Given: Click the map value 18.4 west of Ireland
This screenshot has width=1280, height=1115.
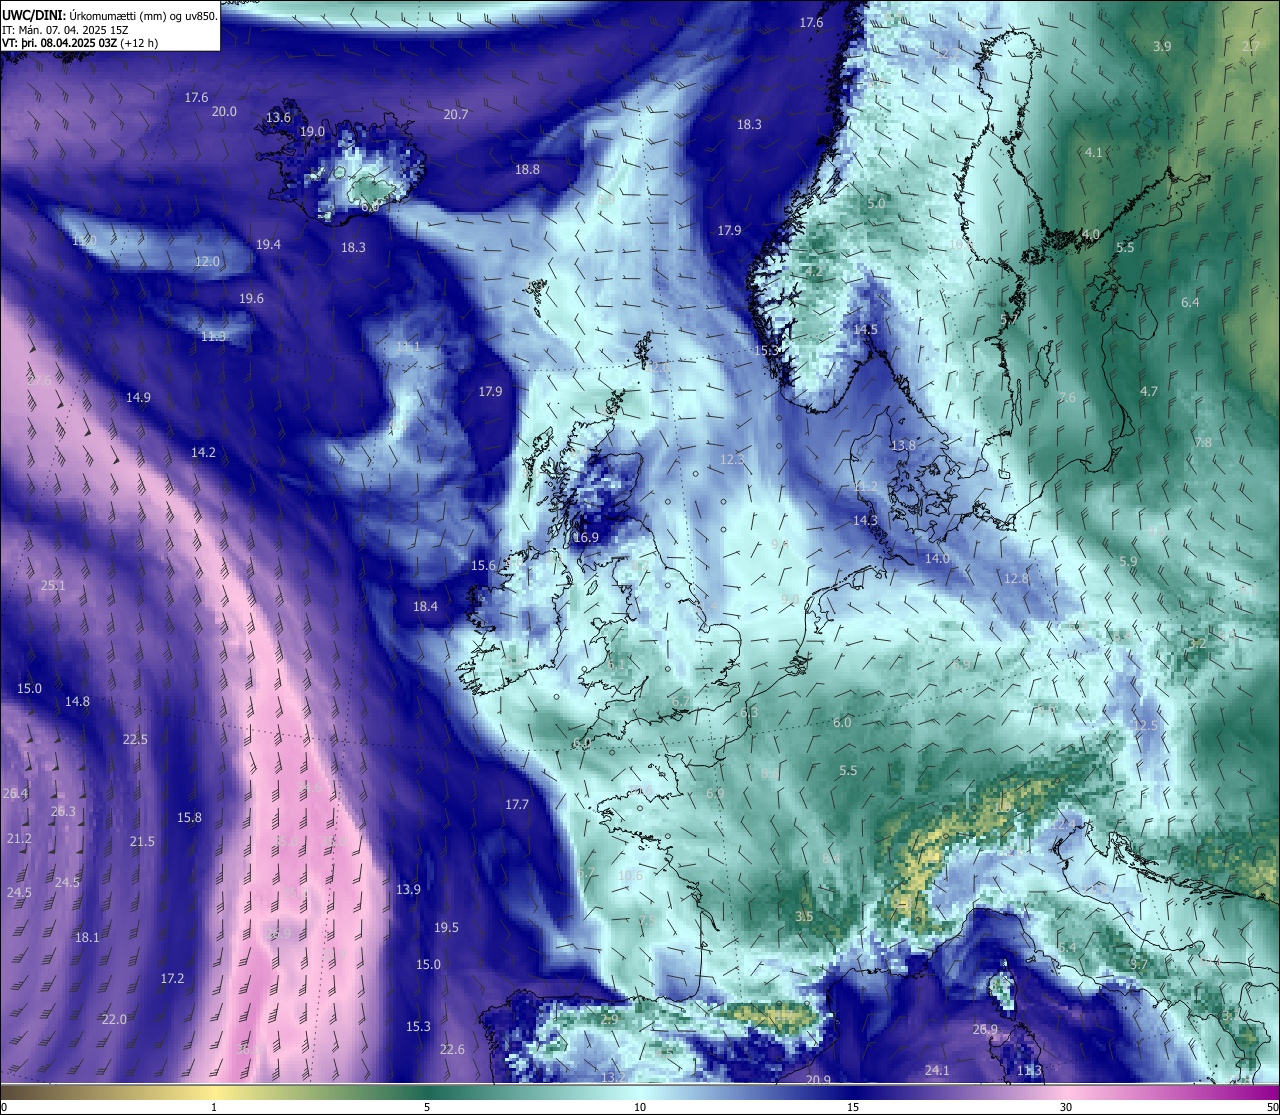Looking at the screenshot, I should point(425,607).
